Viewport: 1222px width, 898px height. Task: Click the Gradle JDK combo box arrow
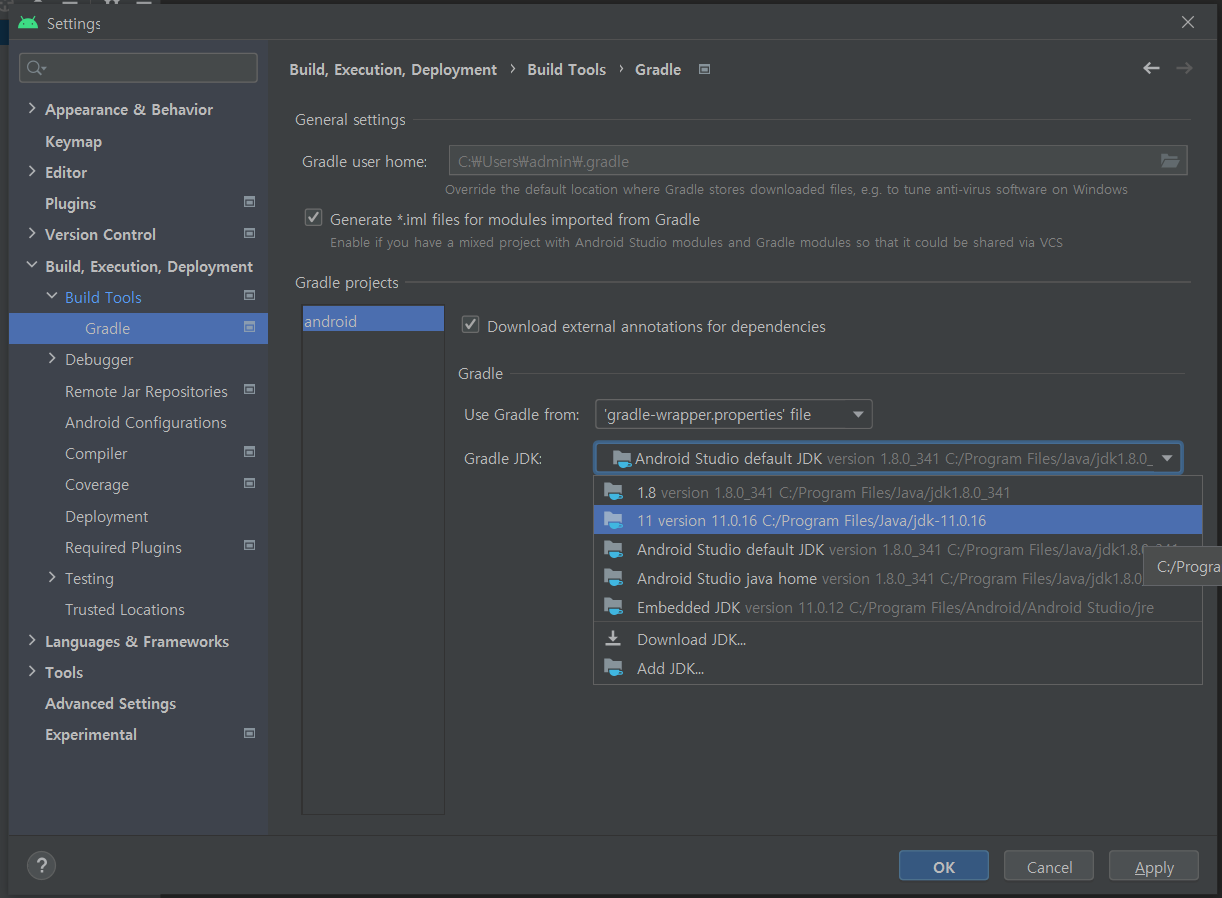pos(1166,458)
